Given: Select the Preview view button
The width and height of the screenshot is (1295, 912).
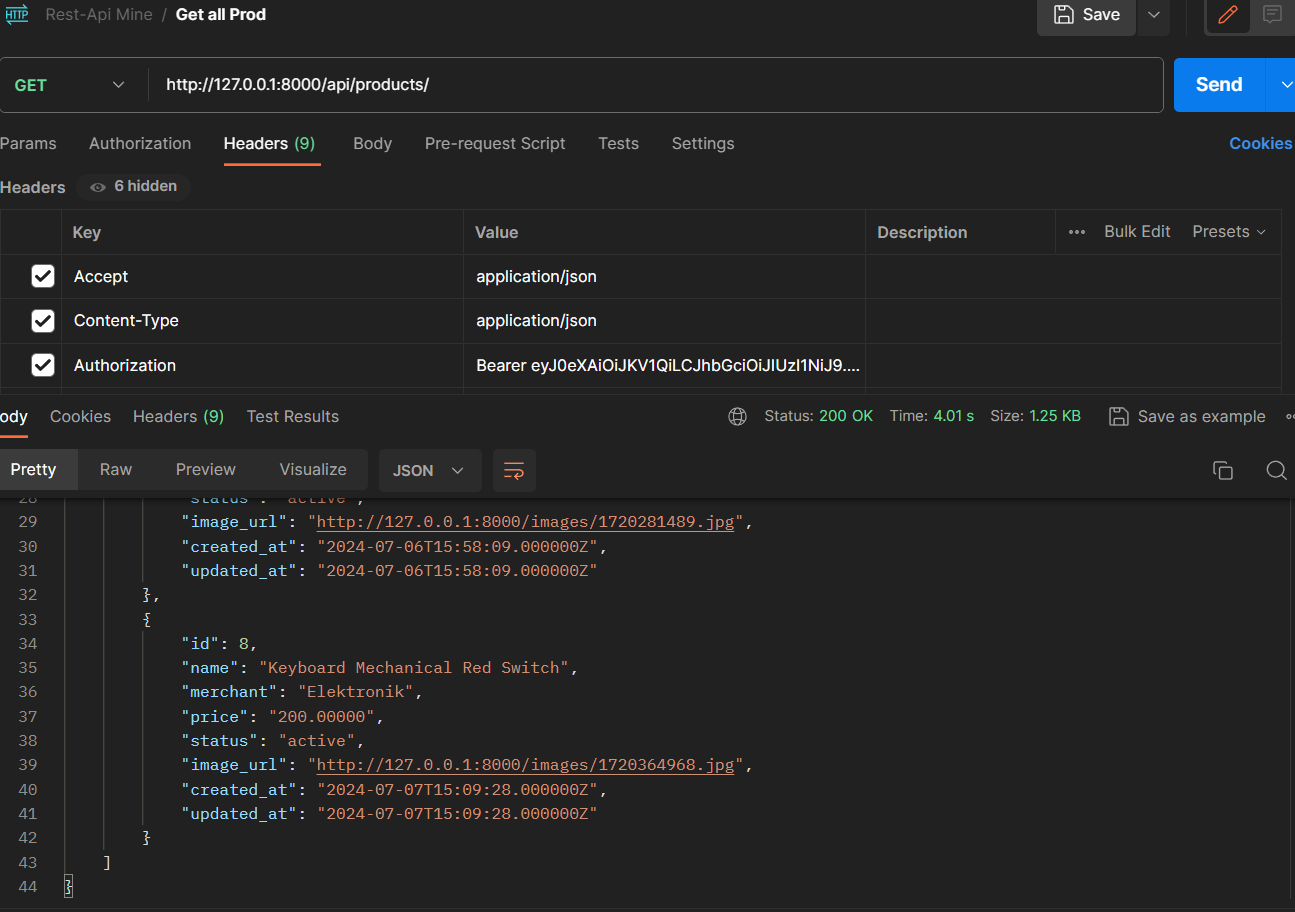Looking at the screenshot, I should 206,470.
